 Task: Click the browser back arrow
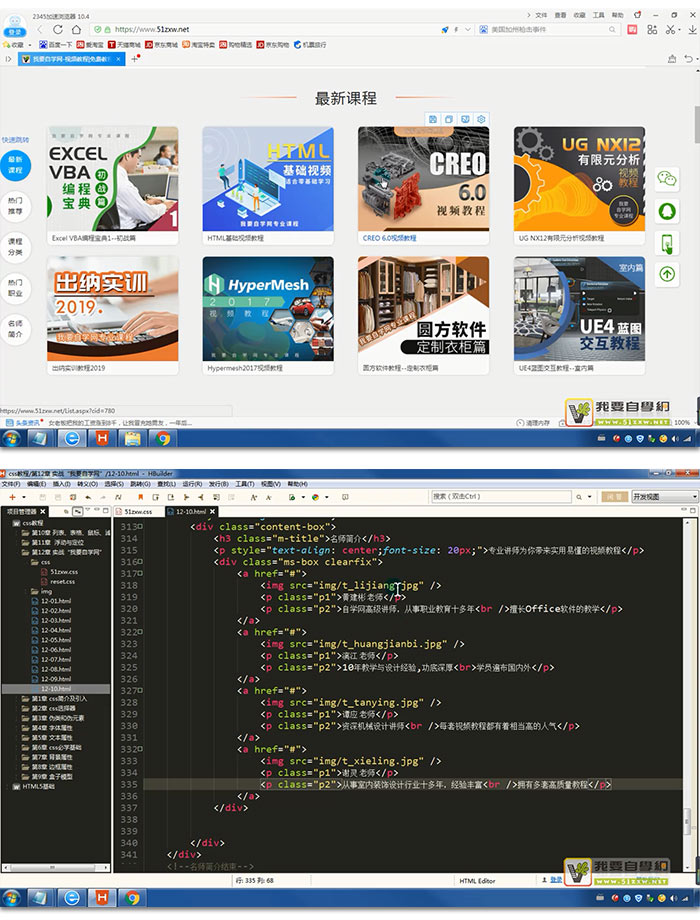(x=40, y=29)
